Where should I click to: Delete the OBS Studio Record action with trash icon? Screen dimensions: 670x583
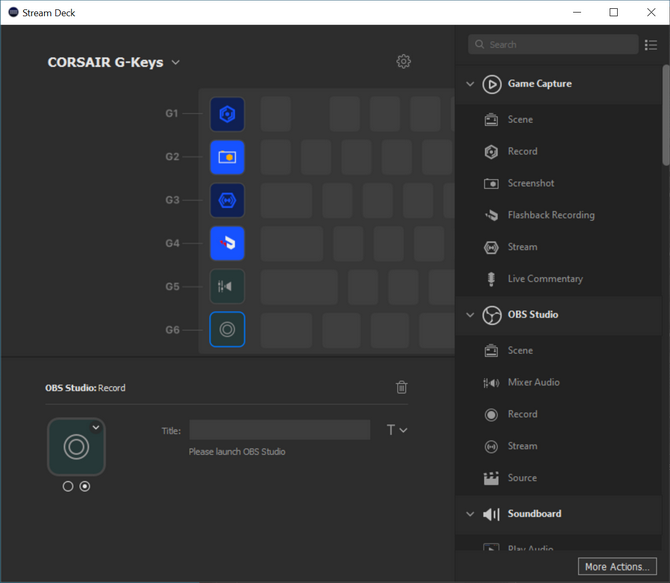pyautogui.click(x=402, y=387)
